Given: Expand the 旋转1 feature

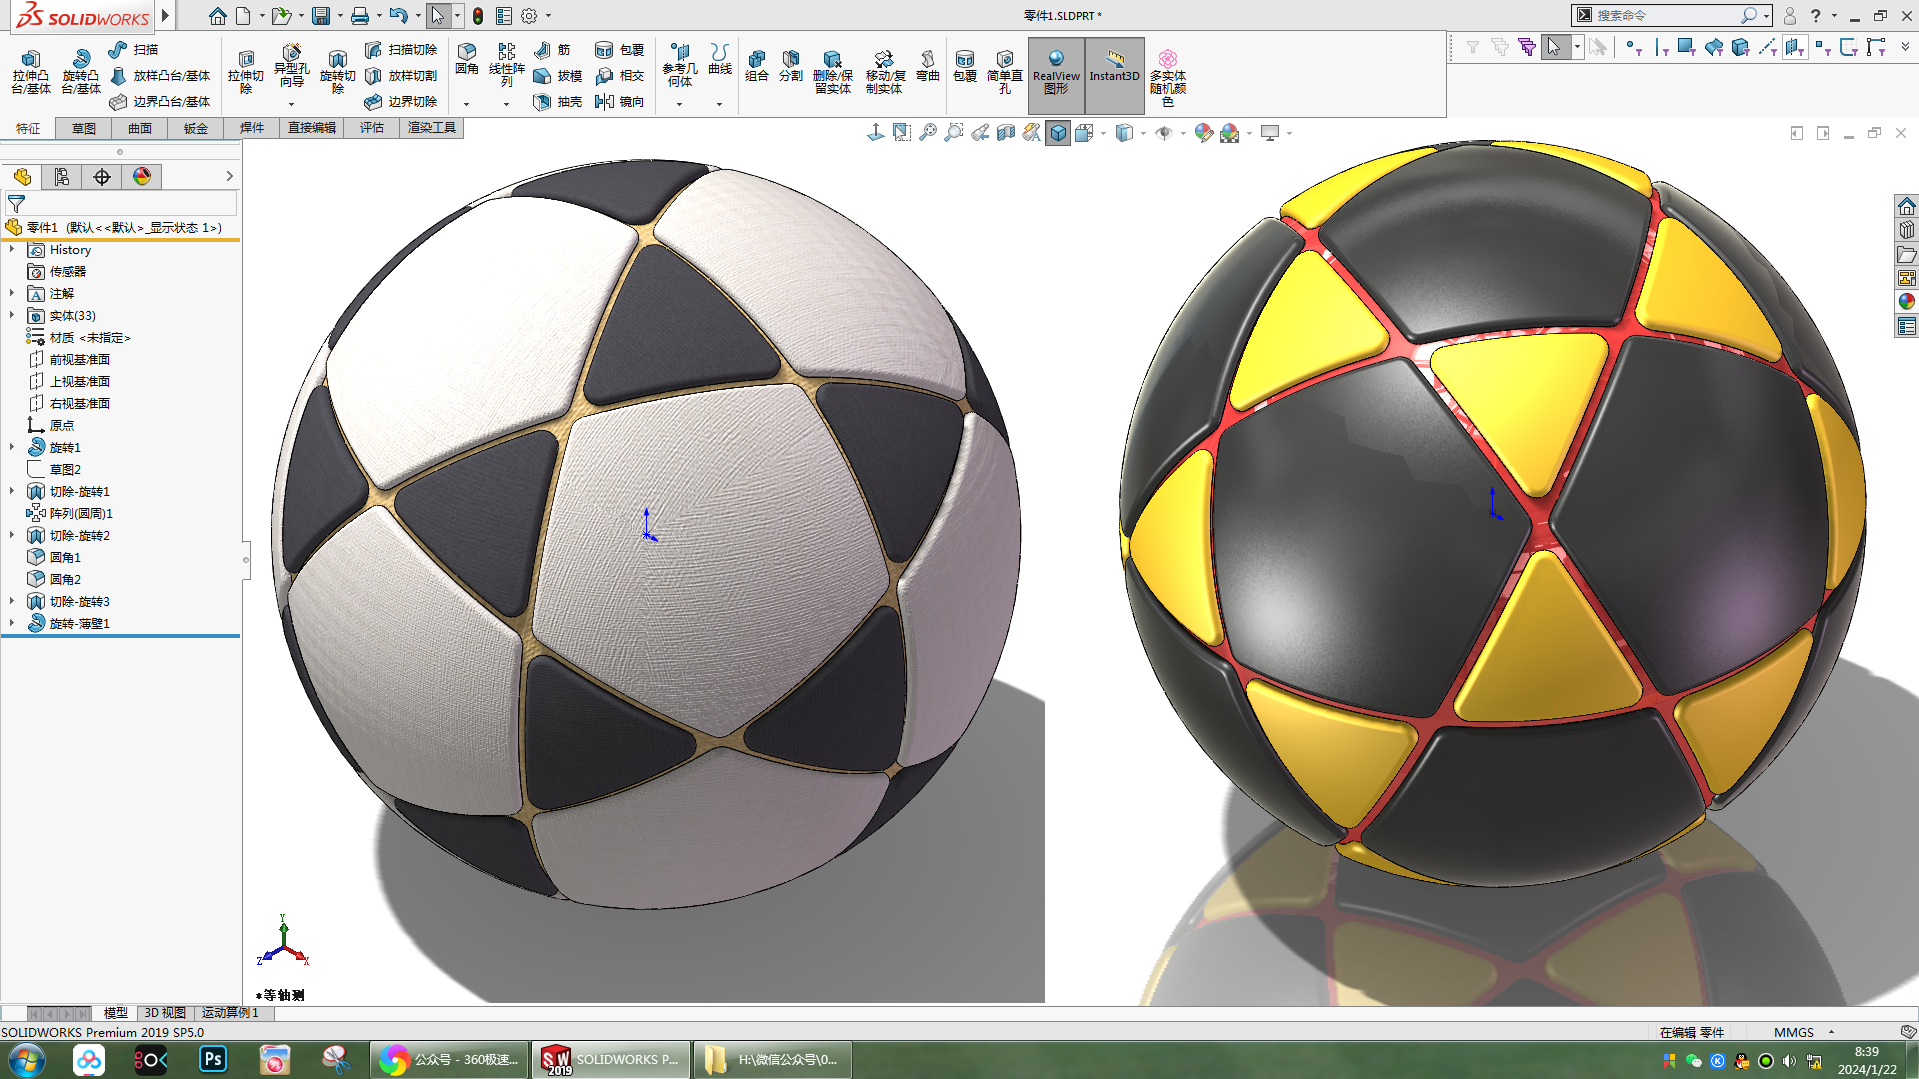Looking at the screenshot, I should click(x=12, y=447).
